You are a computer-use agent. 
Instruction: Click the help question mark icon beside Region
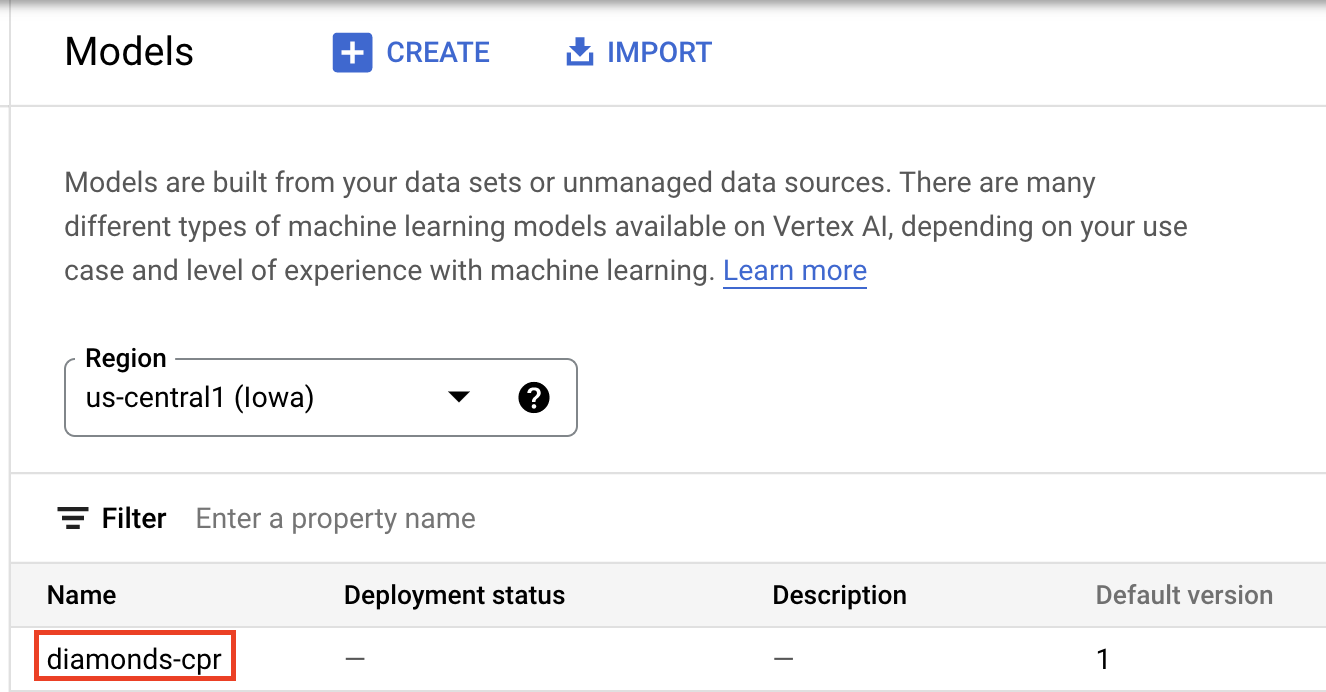pyautogui.click(x=535, y=397)
